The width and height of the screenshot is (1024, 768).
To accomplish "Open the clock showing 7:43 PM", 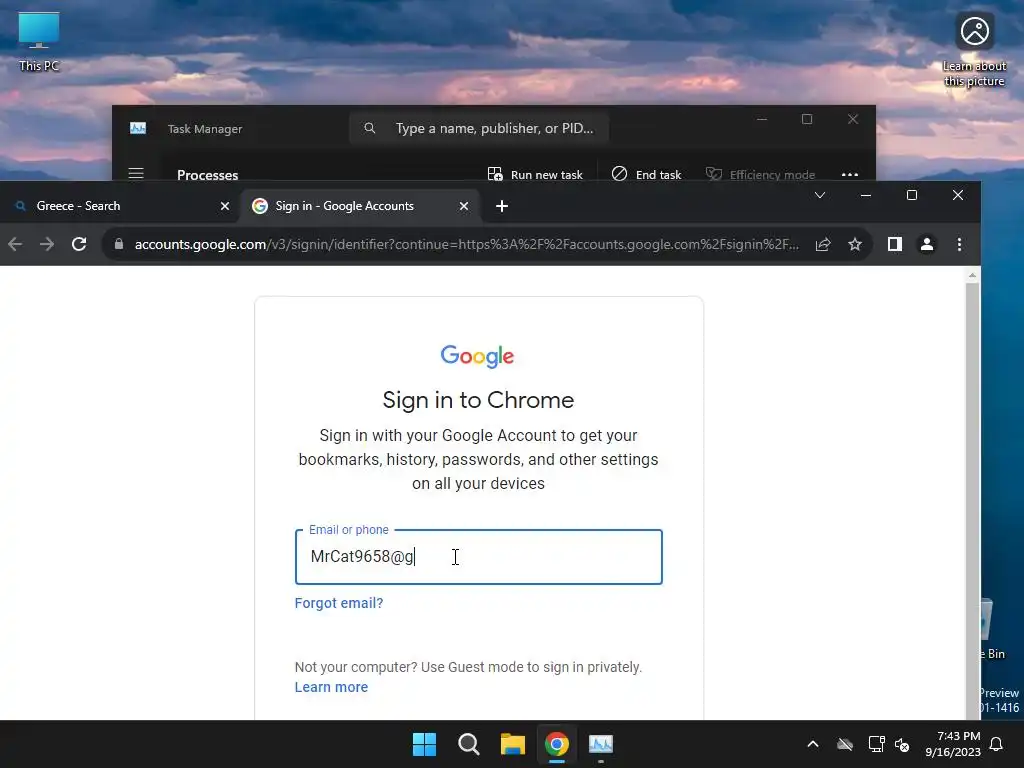I will point(953,744).
